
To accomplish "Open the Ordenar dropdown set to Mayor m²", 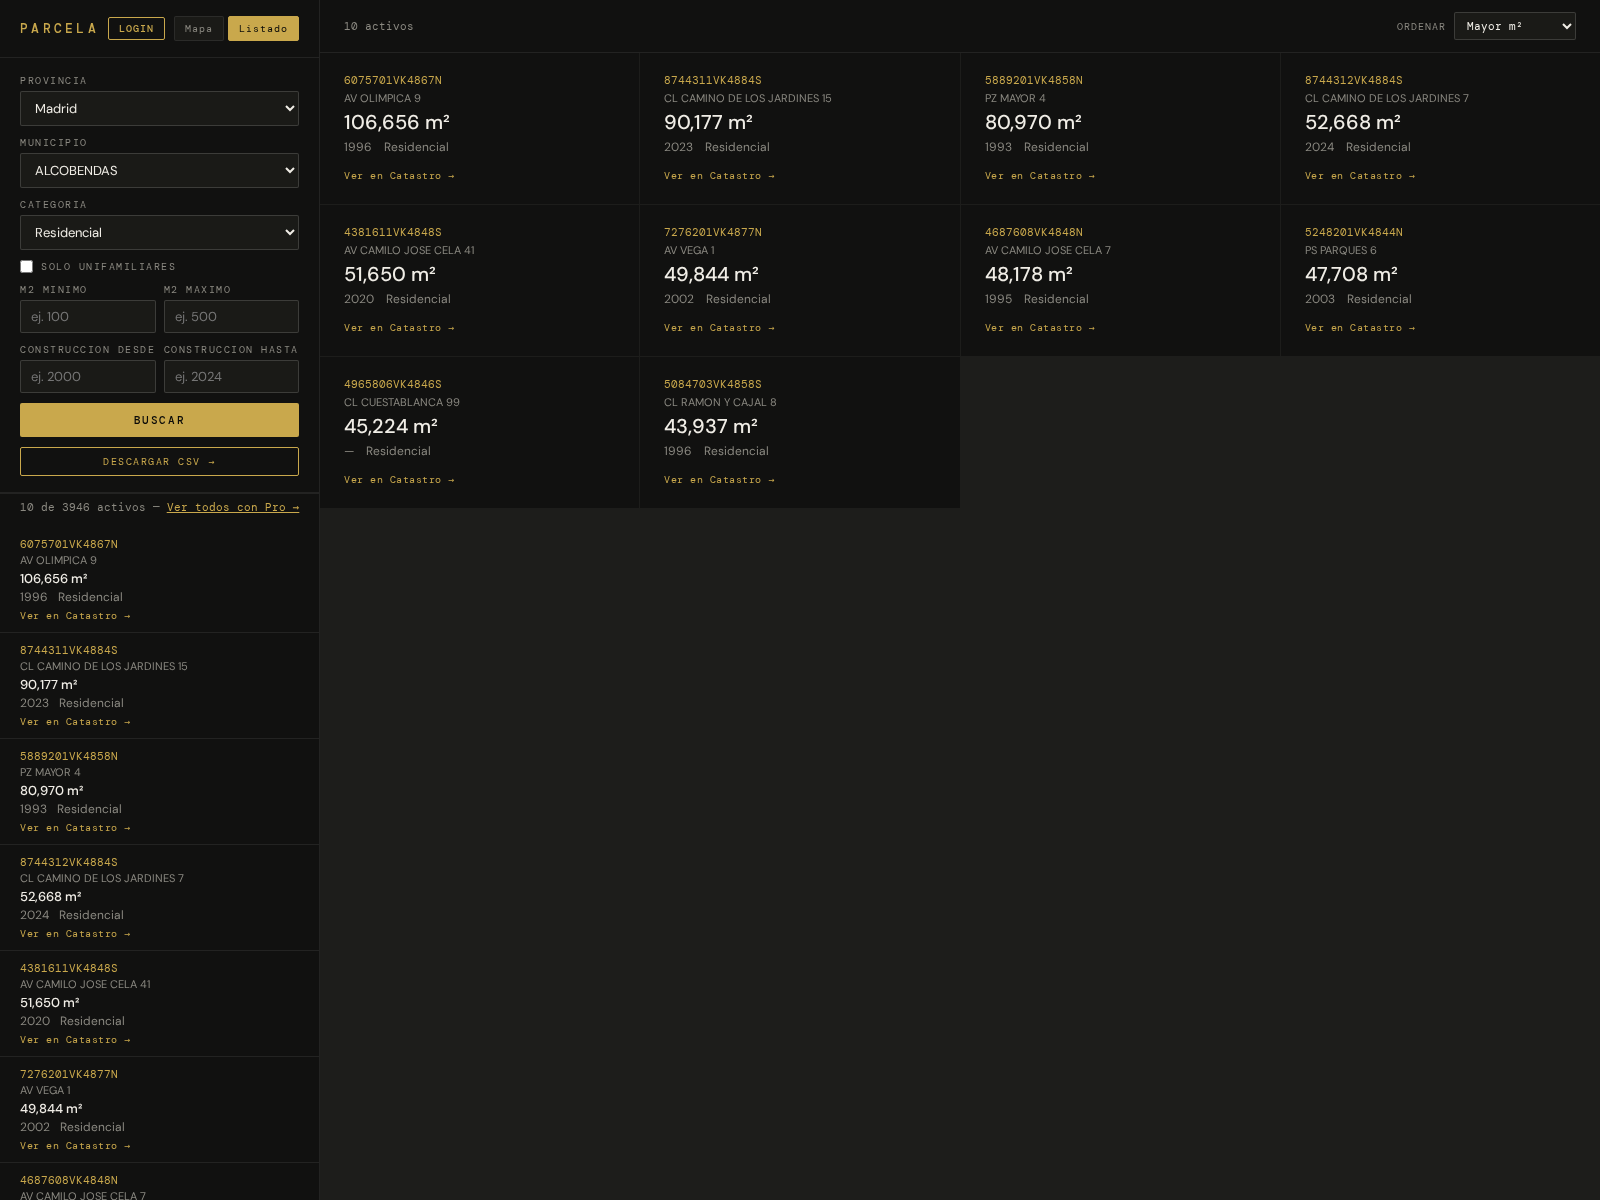I will click(1514, 26).
